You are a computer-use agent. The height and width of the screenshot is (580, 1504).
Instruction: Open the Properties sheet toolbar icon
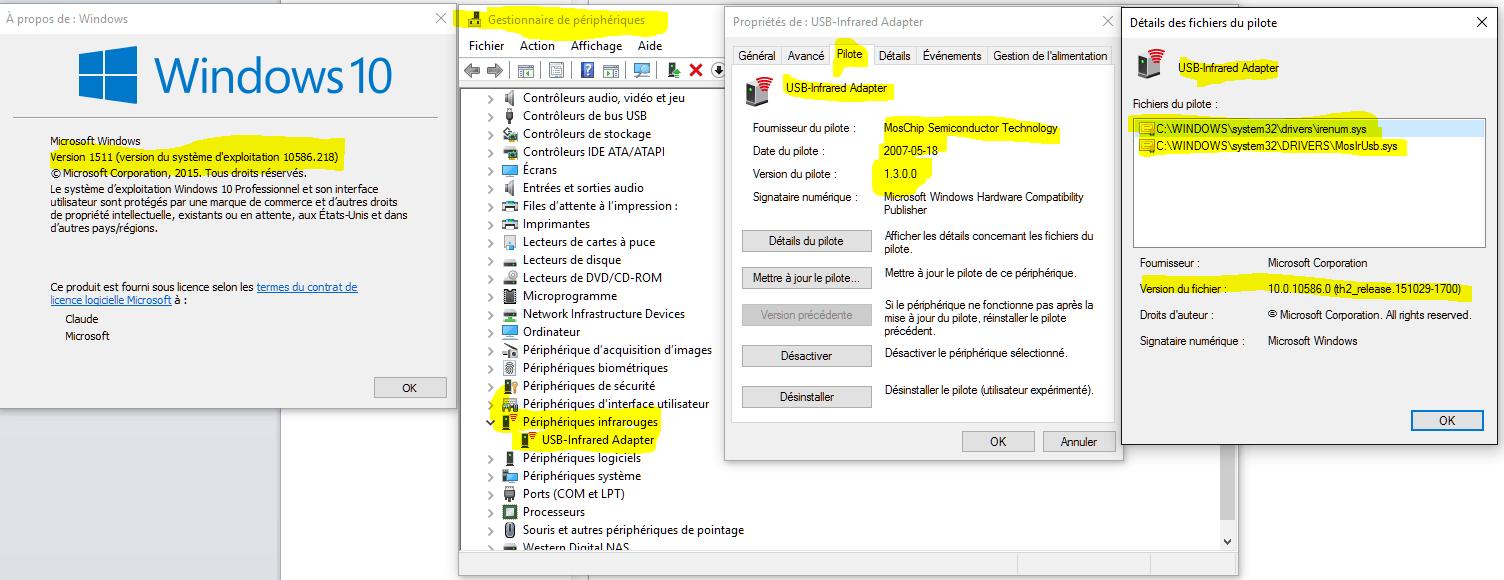[x=556, y=70]
